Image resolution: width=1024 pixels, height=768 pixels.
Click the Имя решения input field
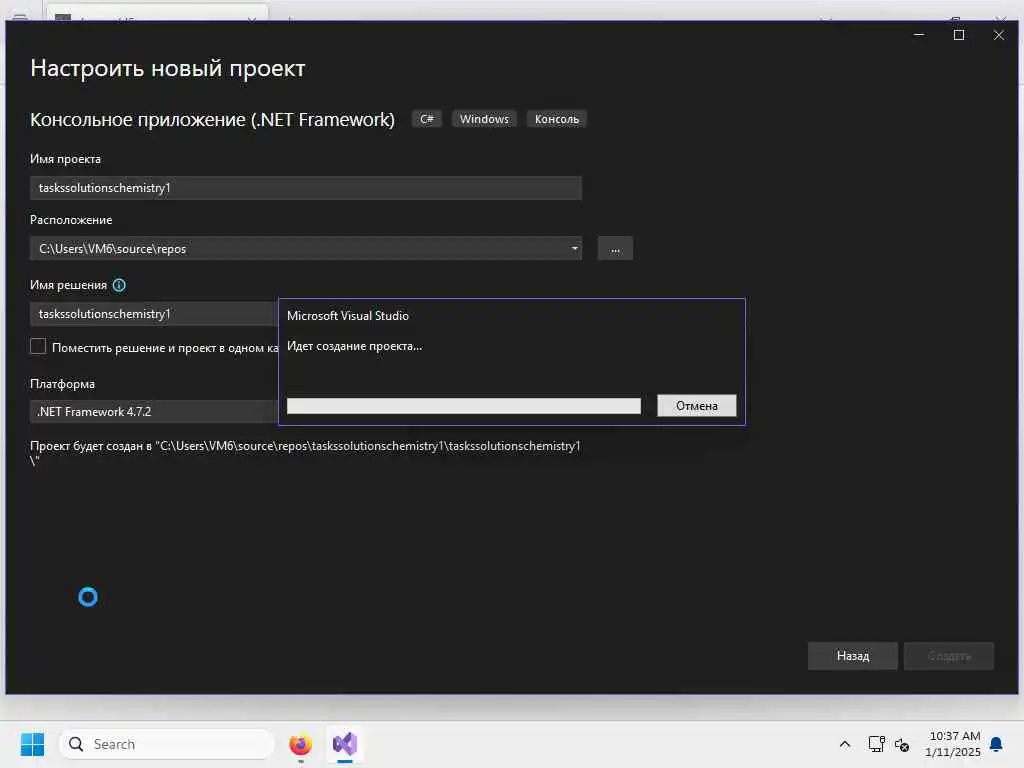coord(154,314)
